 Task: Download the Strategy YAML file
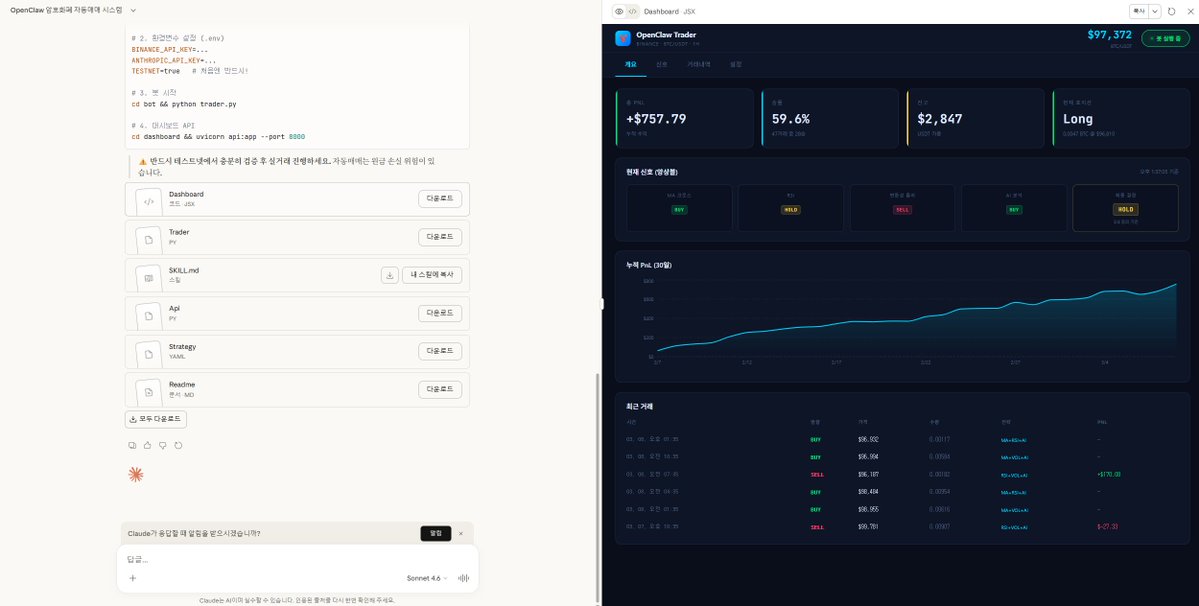click(x=440, y=352)
